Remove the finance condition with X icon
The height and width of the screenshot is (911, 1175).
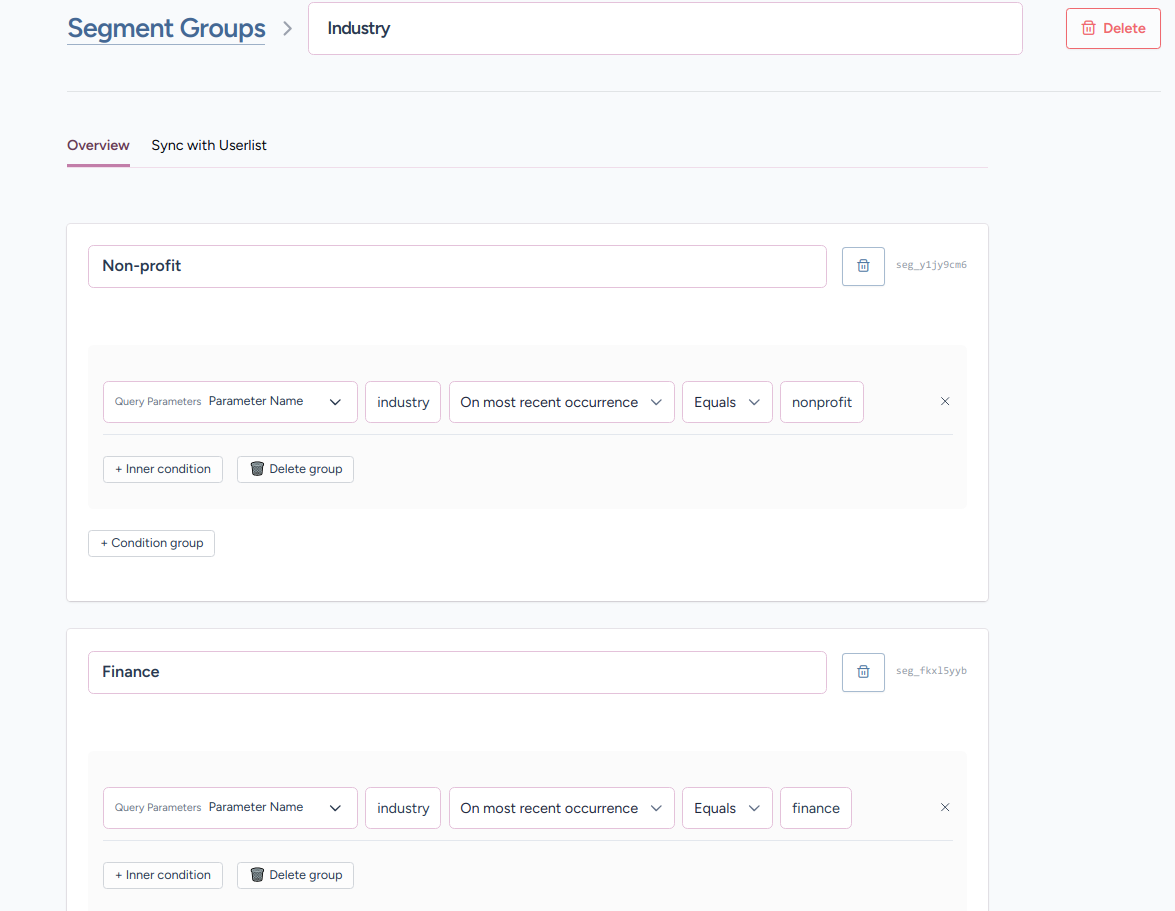click(945, 808)
